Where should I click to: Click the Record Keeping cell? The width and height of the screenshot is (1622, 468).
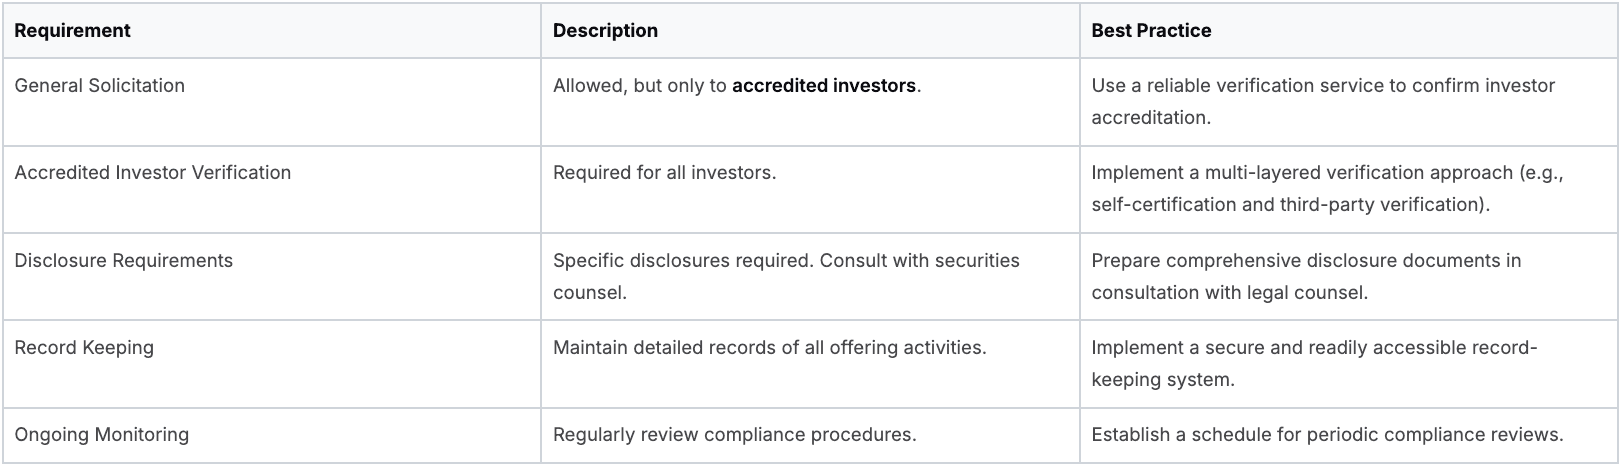(84, 348)
